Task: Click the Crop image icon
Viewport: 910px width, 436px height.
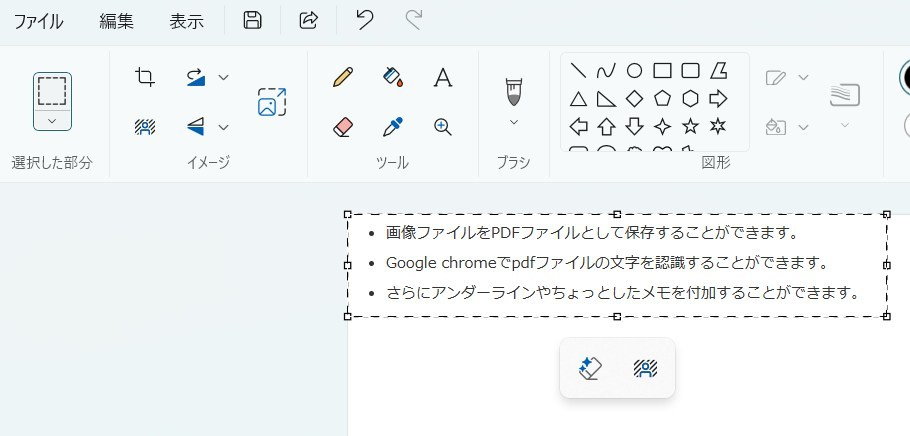Action: click(x=145, y=77)
